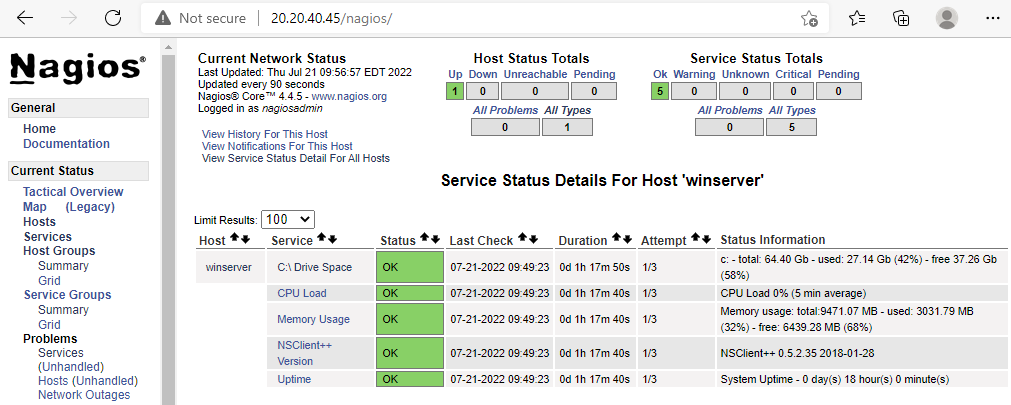Filter services by Warning header
1011x405 pixels.
click(694, 75)
